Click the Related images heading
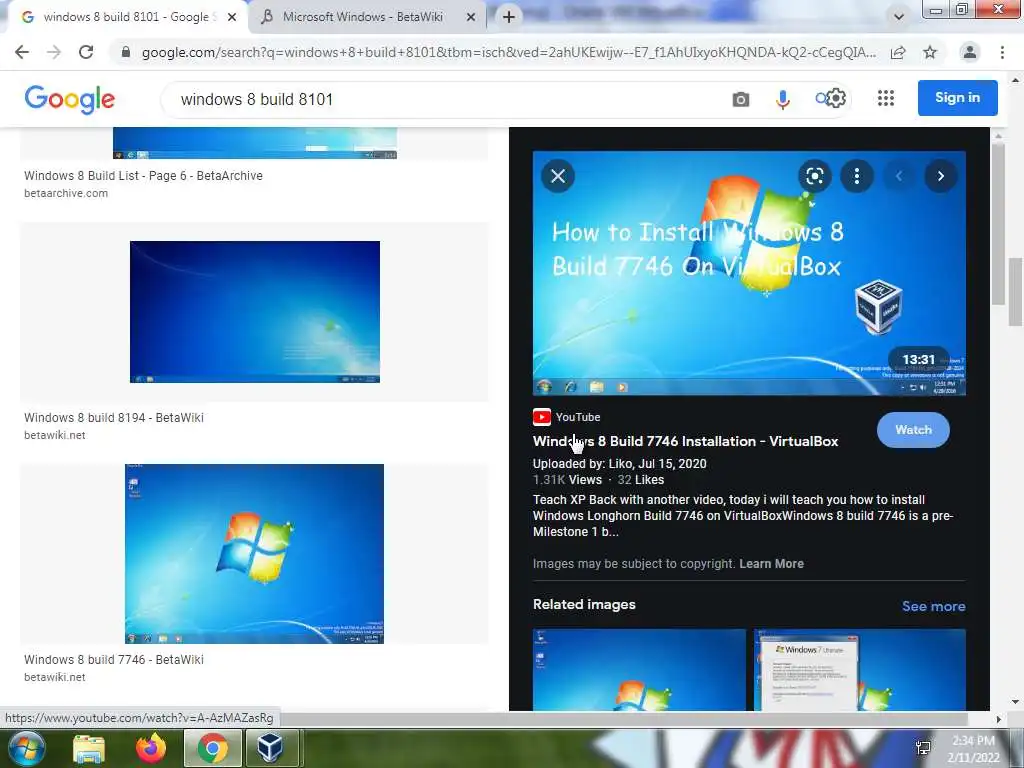This screenshot has width=1024, height=768. pos(584,605)
